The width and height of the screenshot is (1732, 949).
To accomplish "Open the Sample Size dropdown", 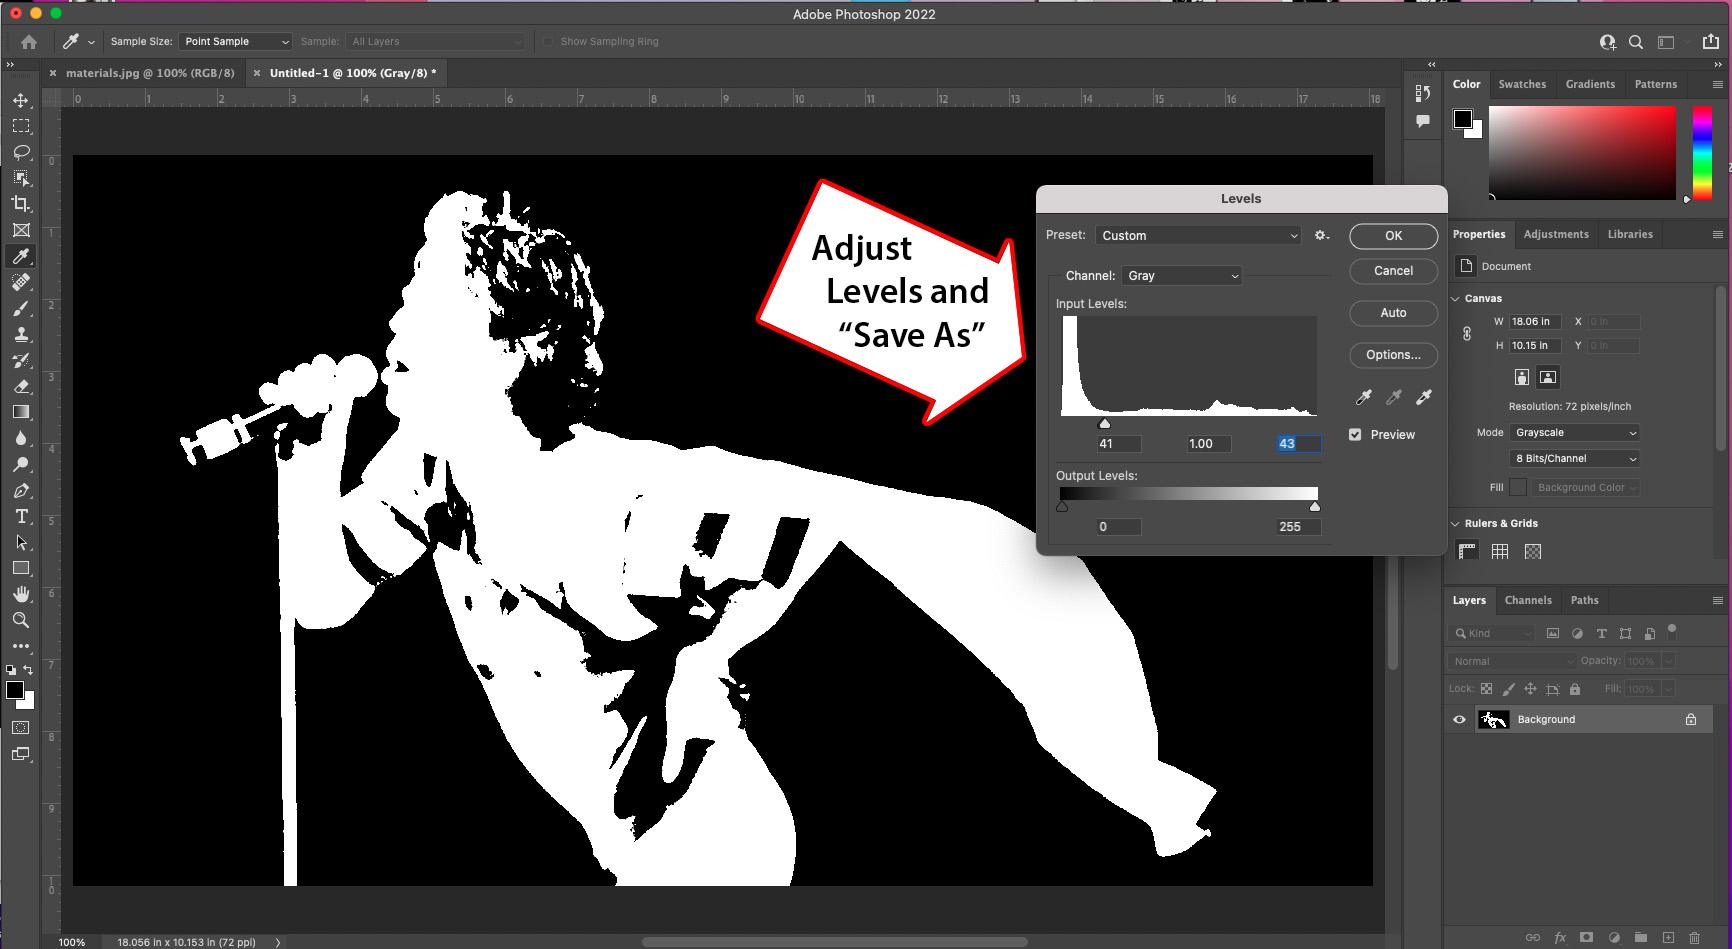I will [x=235, y=42].
